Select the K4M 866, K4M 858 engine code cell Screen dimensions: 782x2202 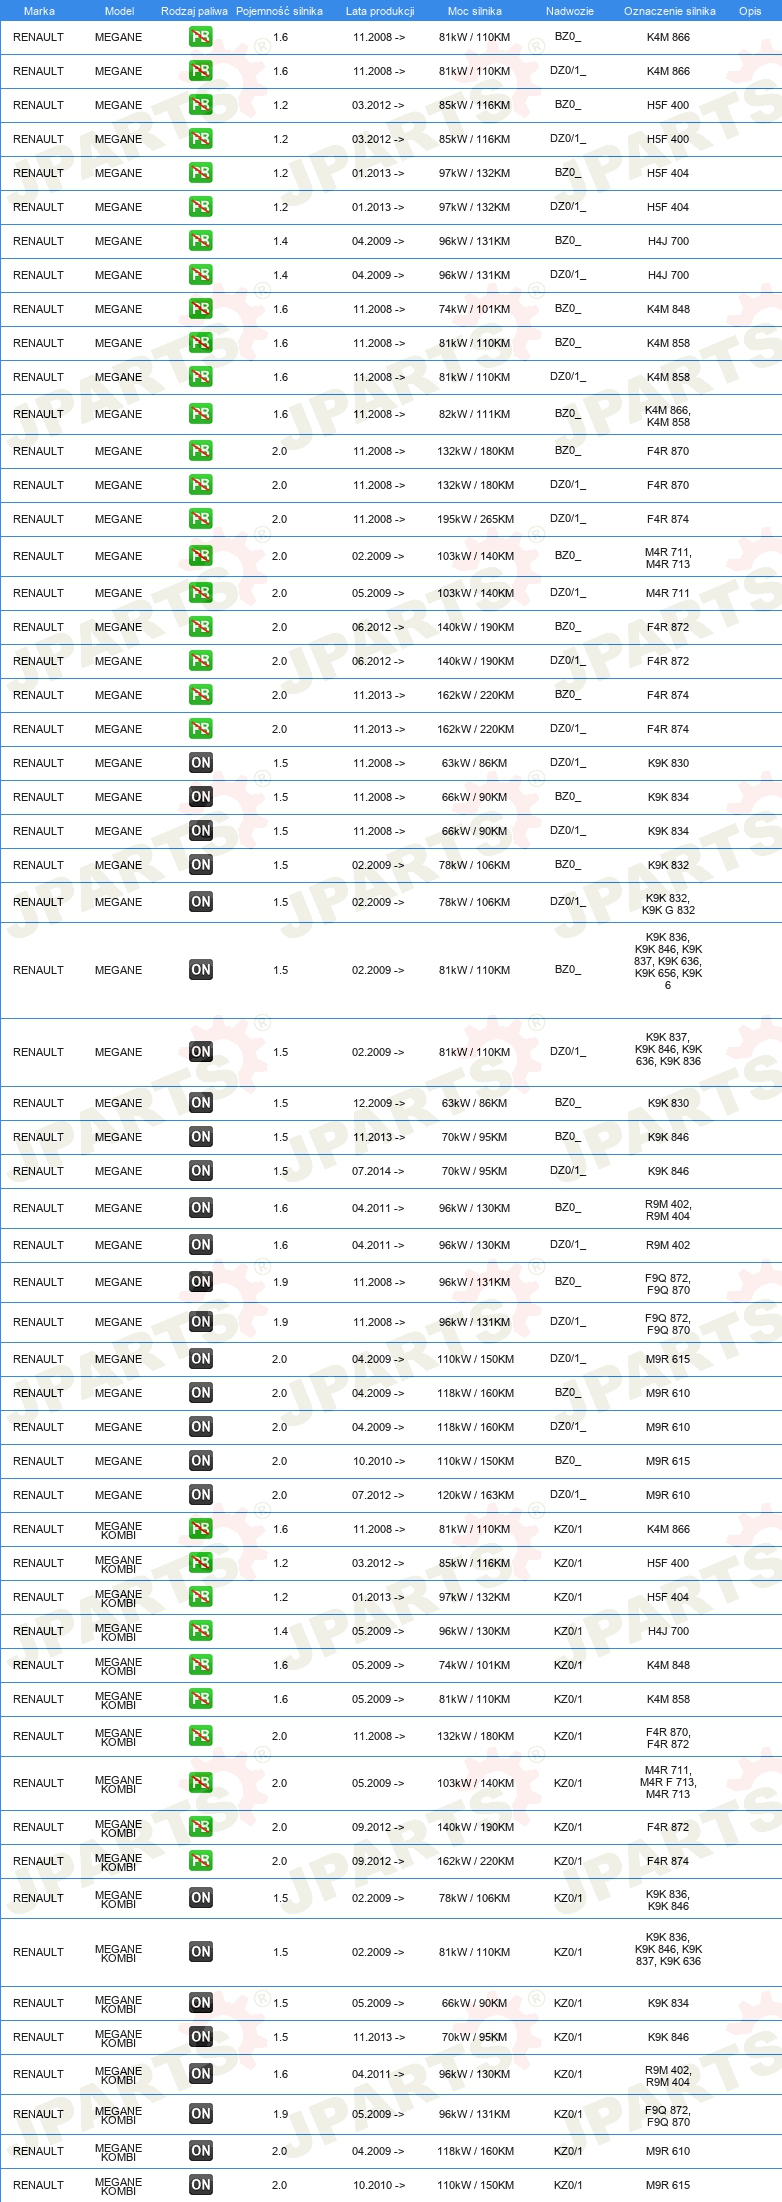pos(668,416)
